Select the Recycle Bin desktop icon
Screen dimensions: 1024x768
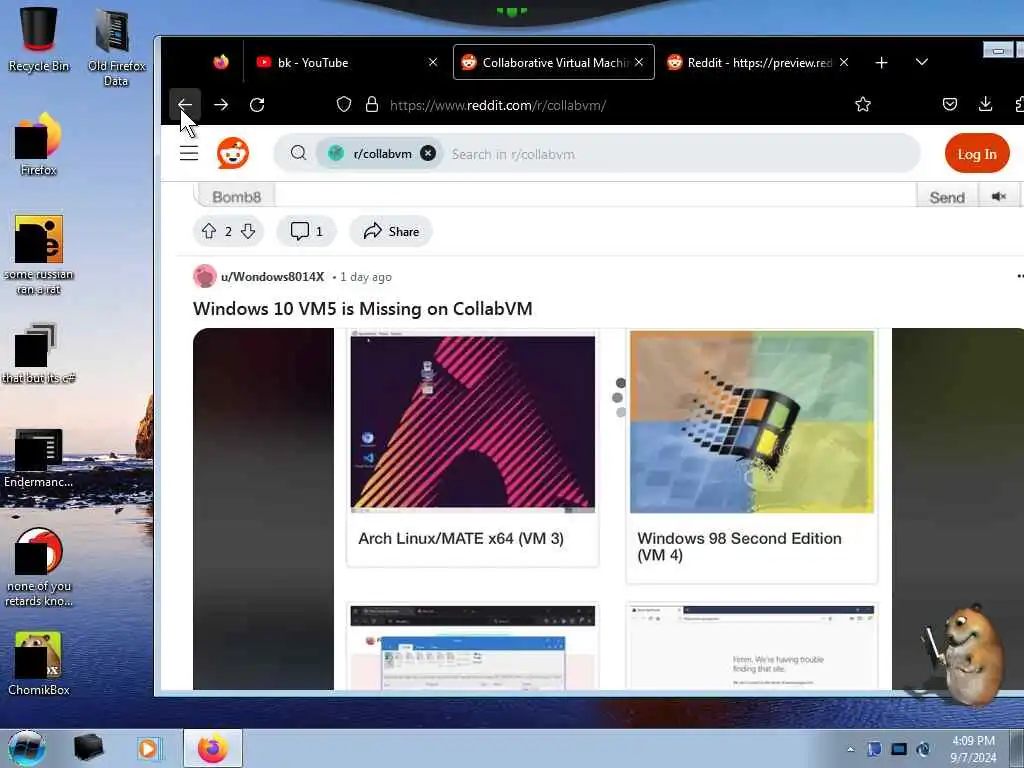[x=39, y=39]
